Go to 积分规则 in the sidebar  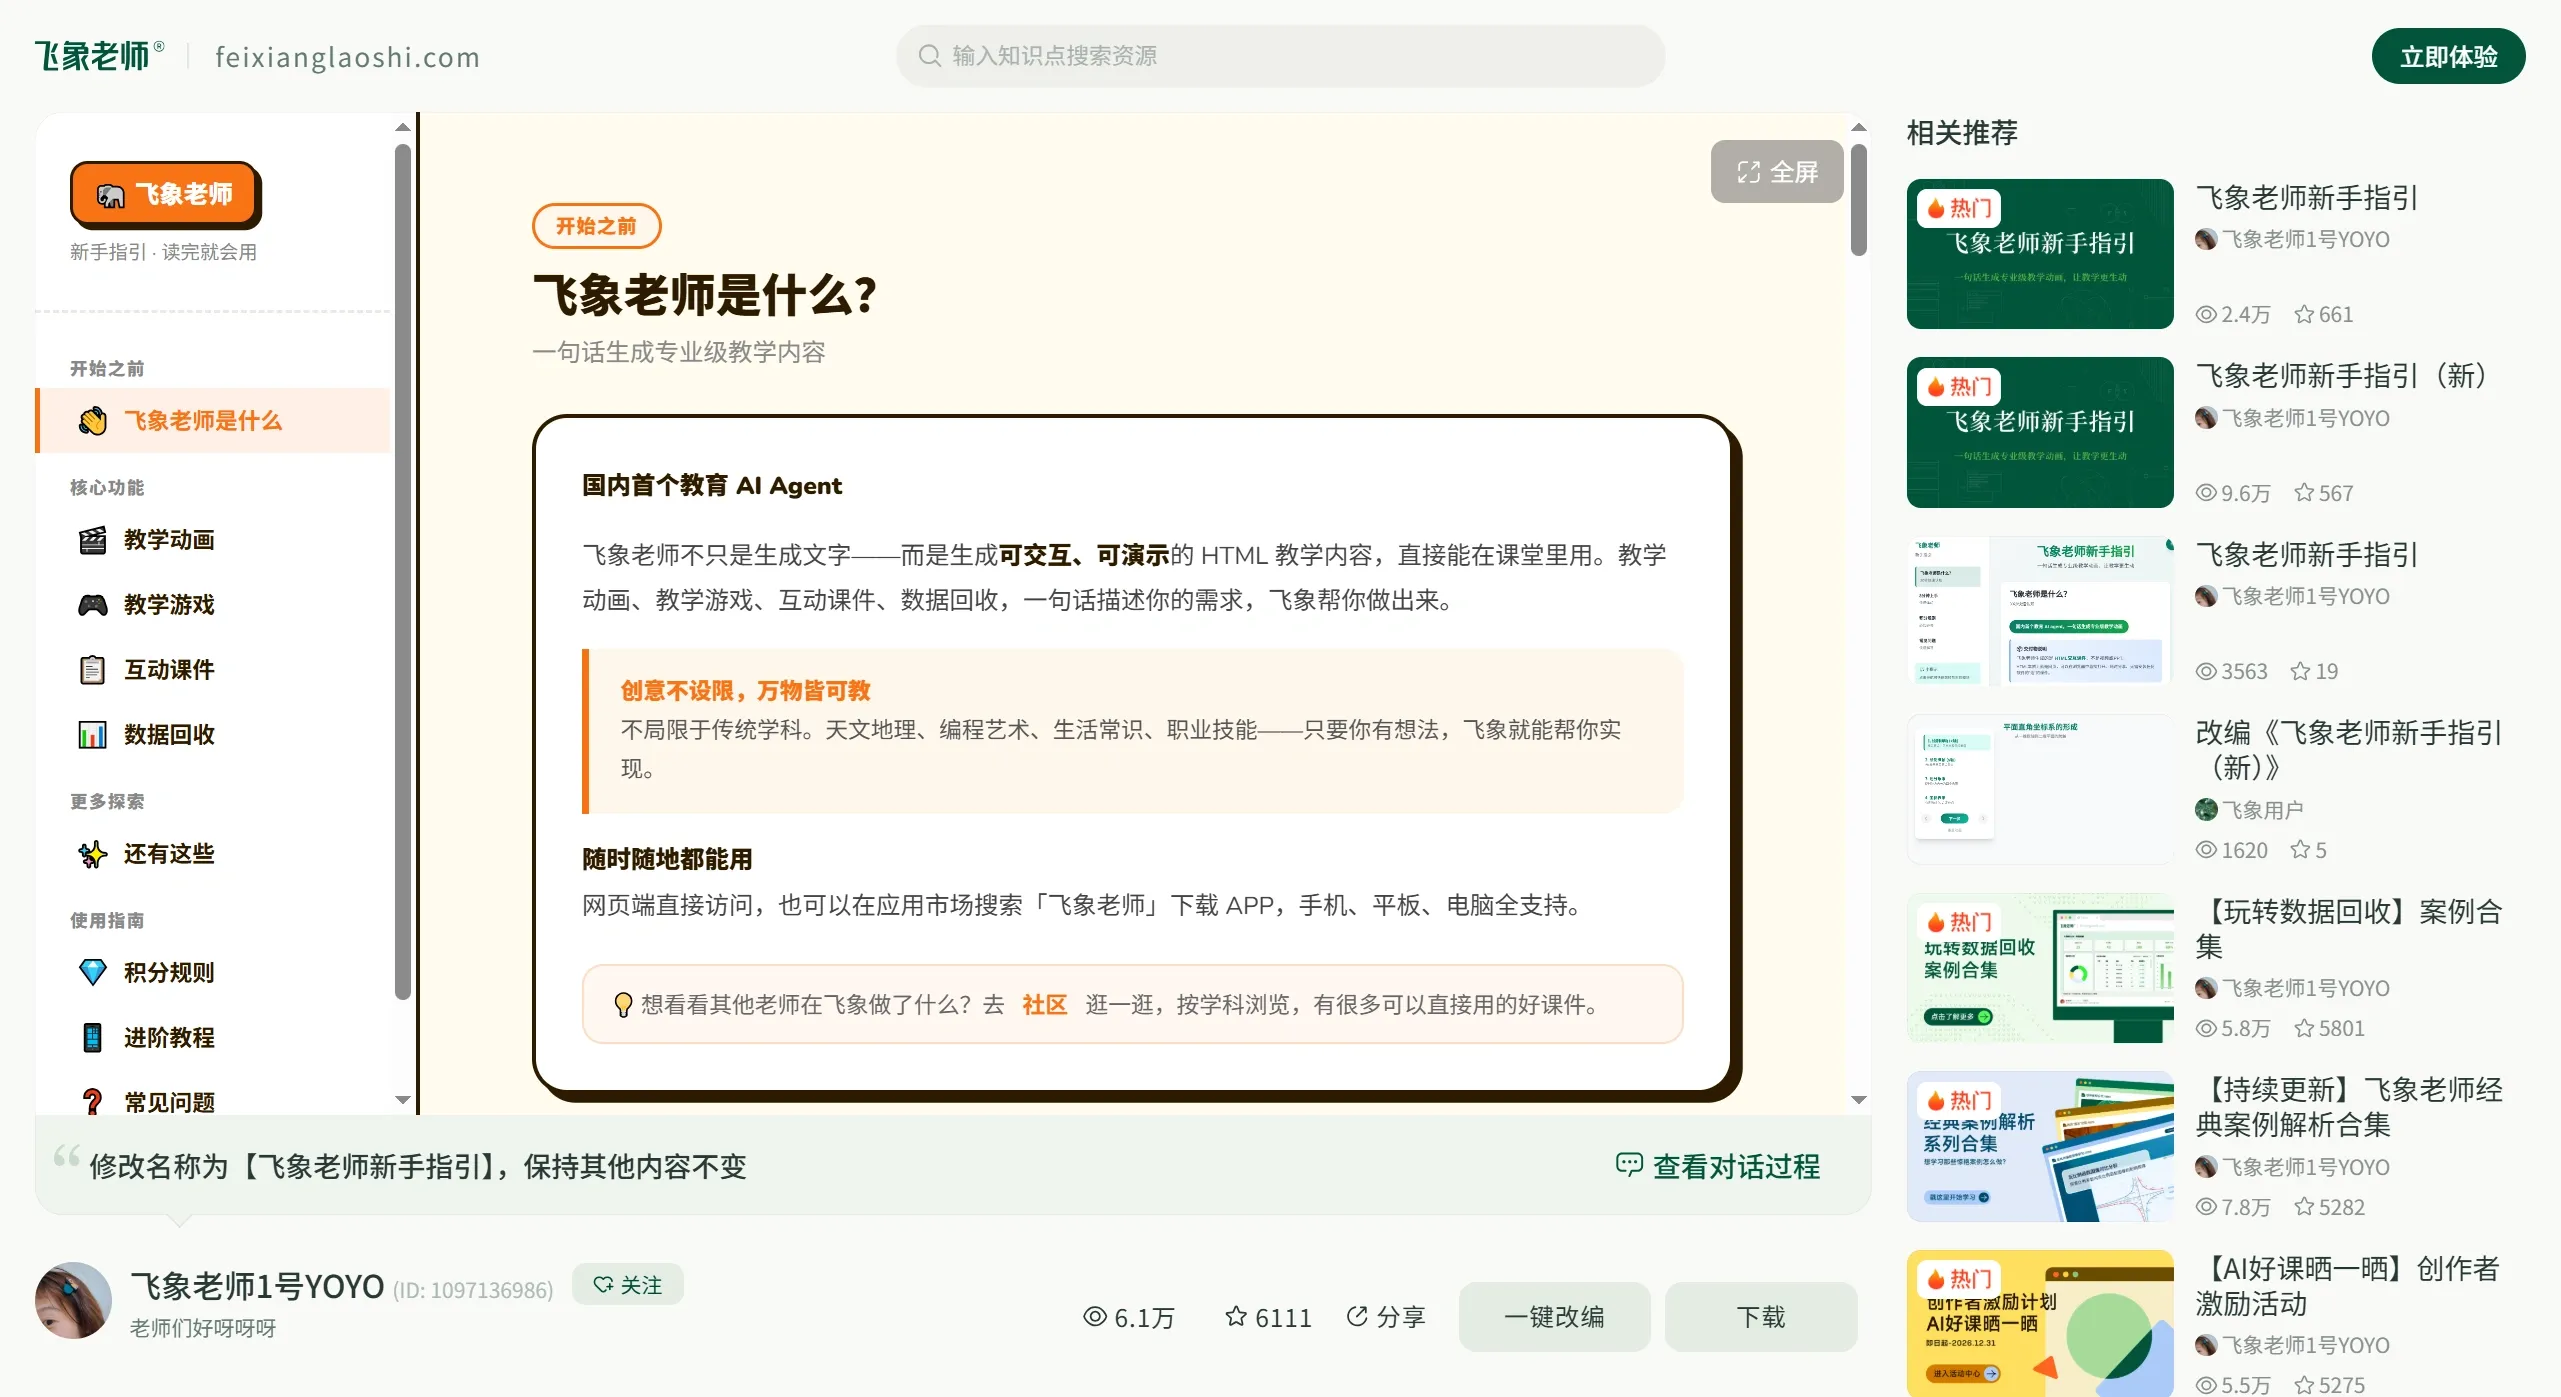coord(213,972)
